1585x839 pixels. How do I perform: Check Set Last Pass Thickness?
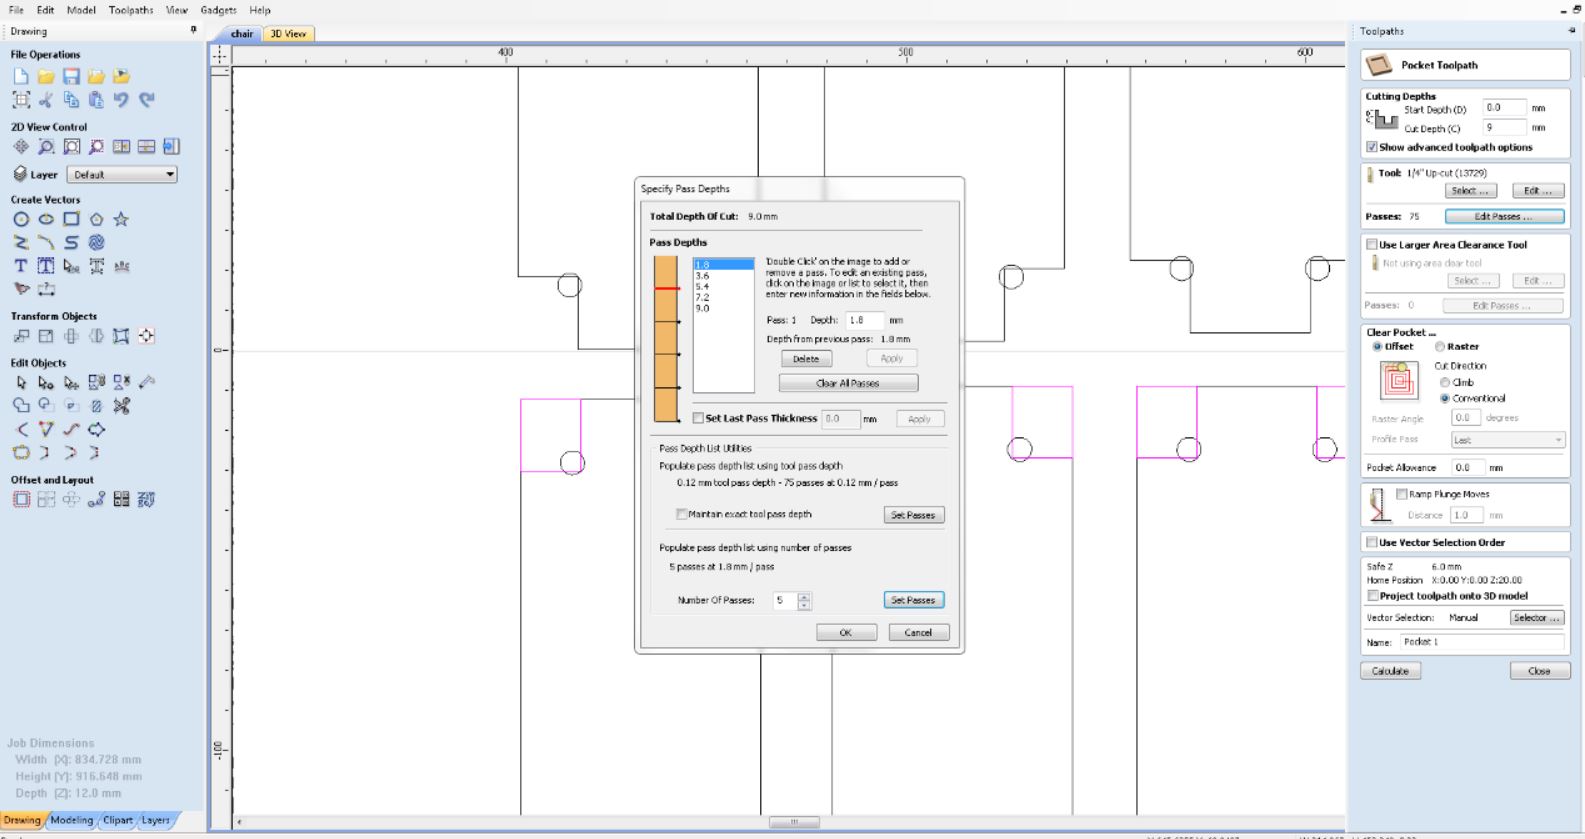pyautogui.click(x=698, y=418)
